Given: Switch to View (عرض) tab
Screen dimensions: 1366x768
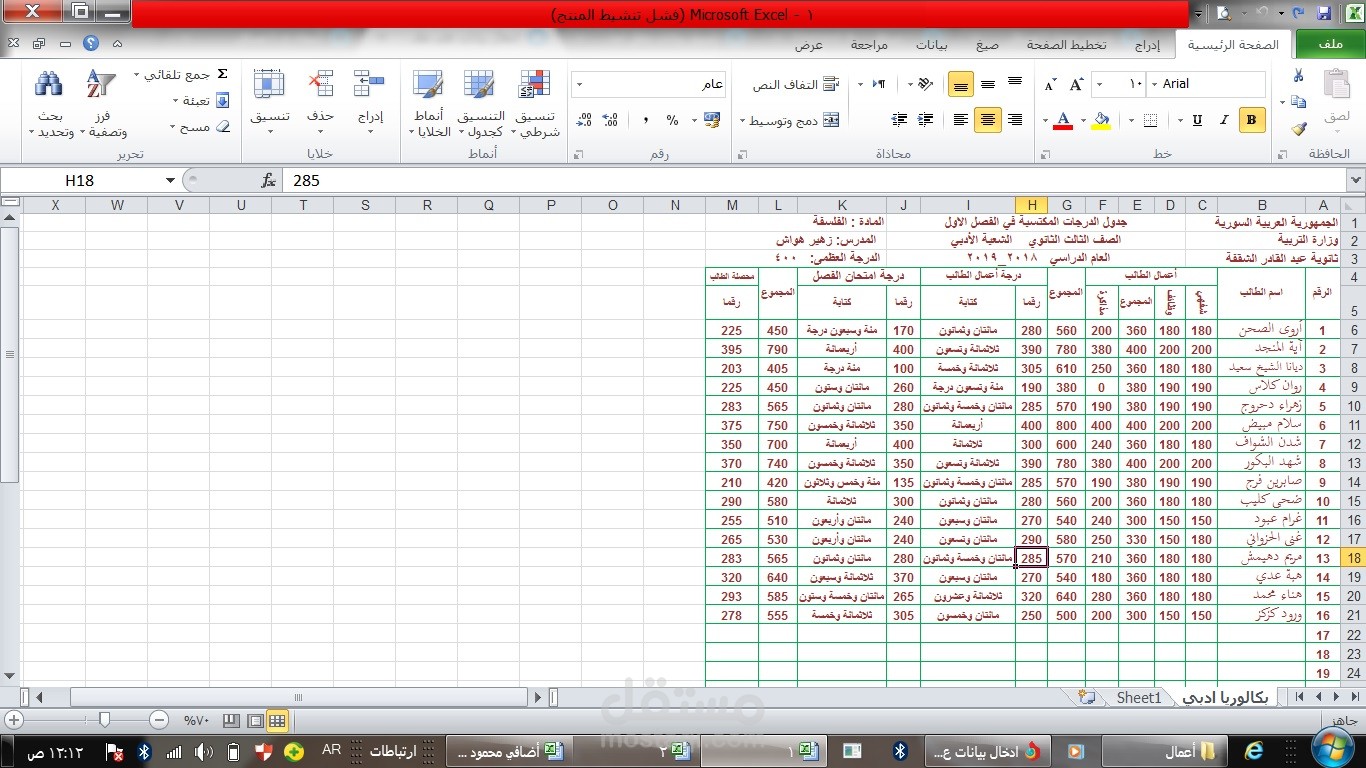Looking at the screenshot, I should coord(809,45).
